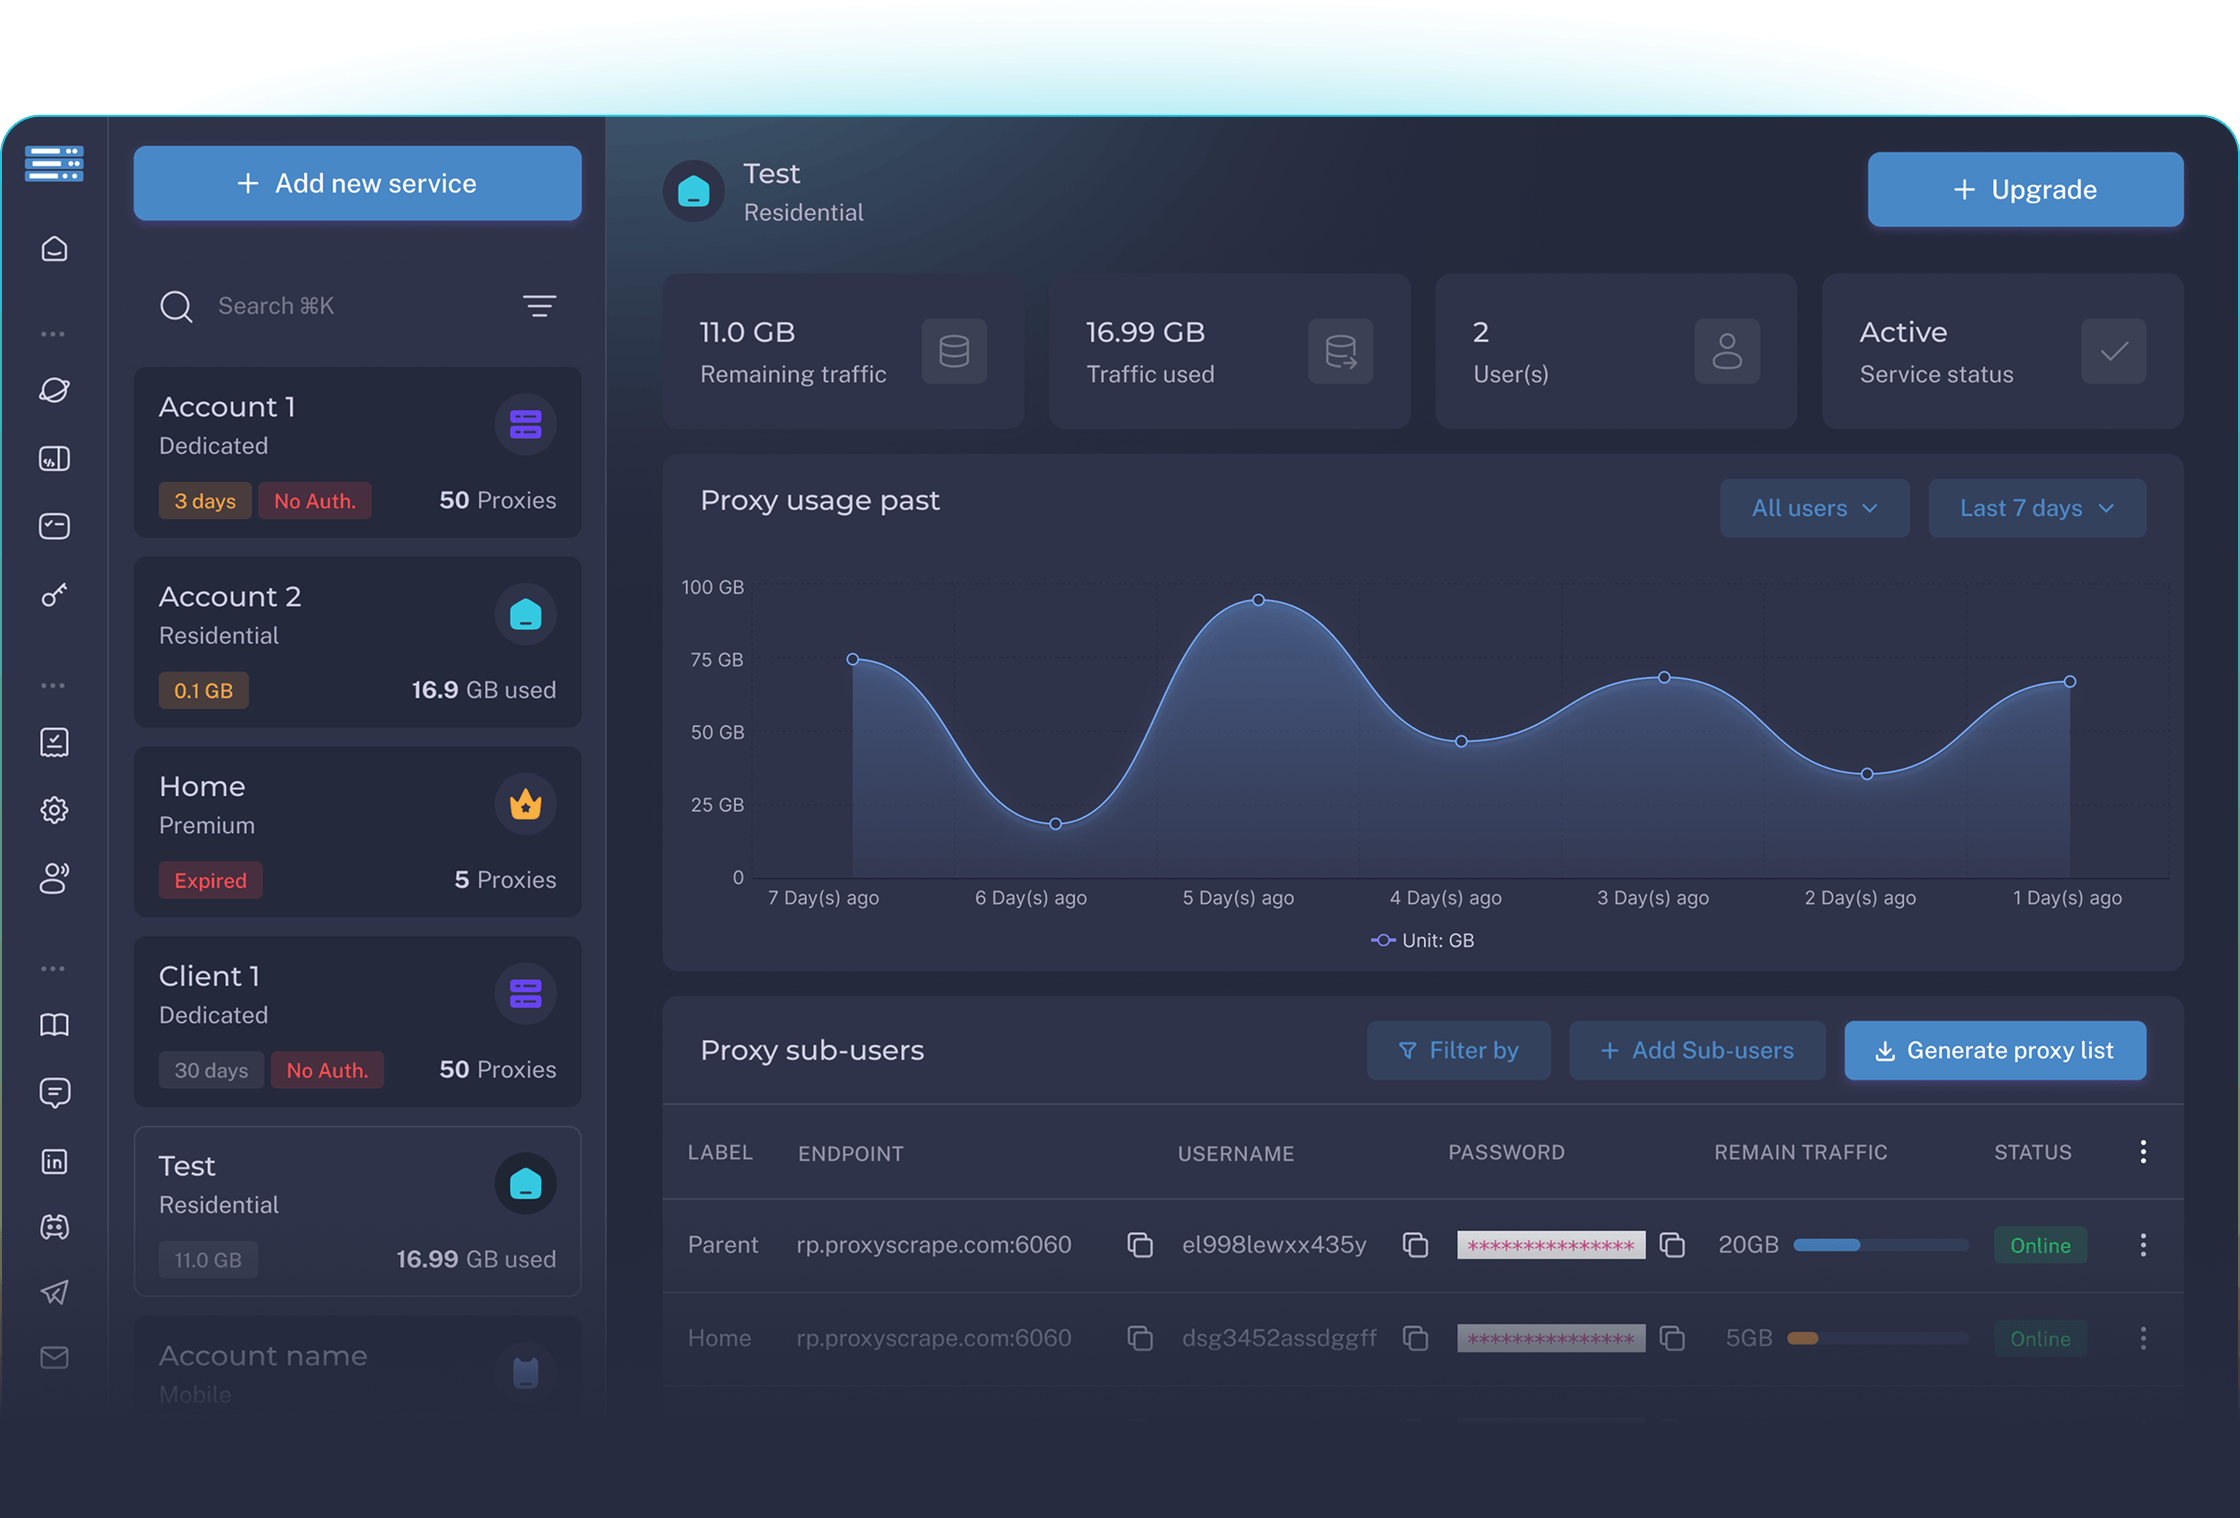Click the 20GB remaining traffic progress bar
Image resolution: width=2240 pixels, height=1518 pixels.
[x=1881, y=1245]
